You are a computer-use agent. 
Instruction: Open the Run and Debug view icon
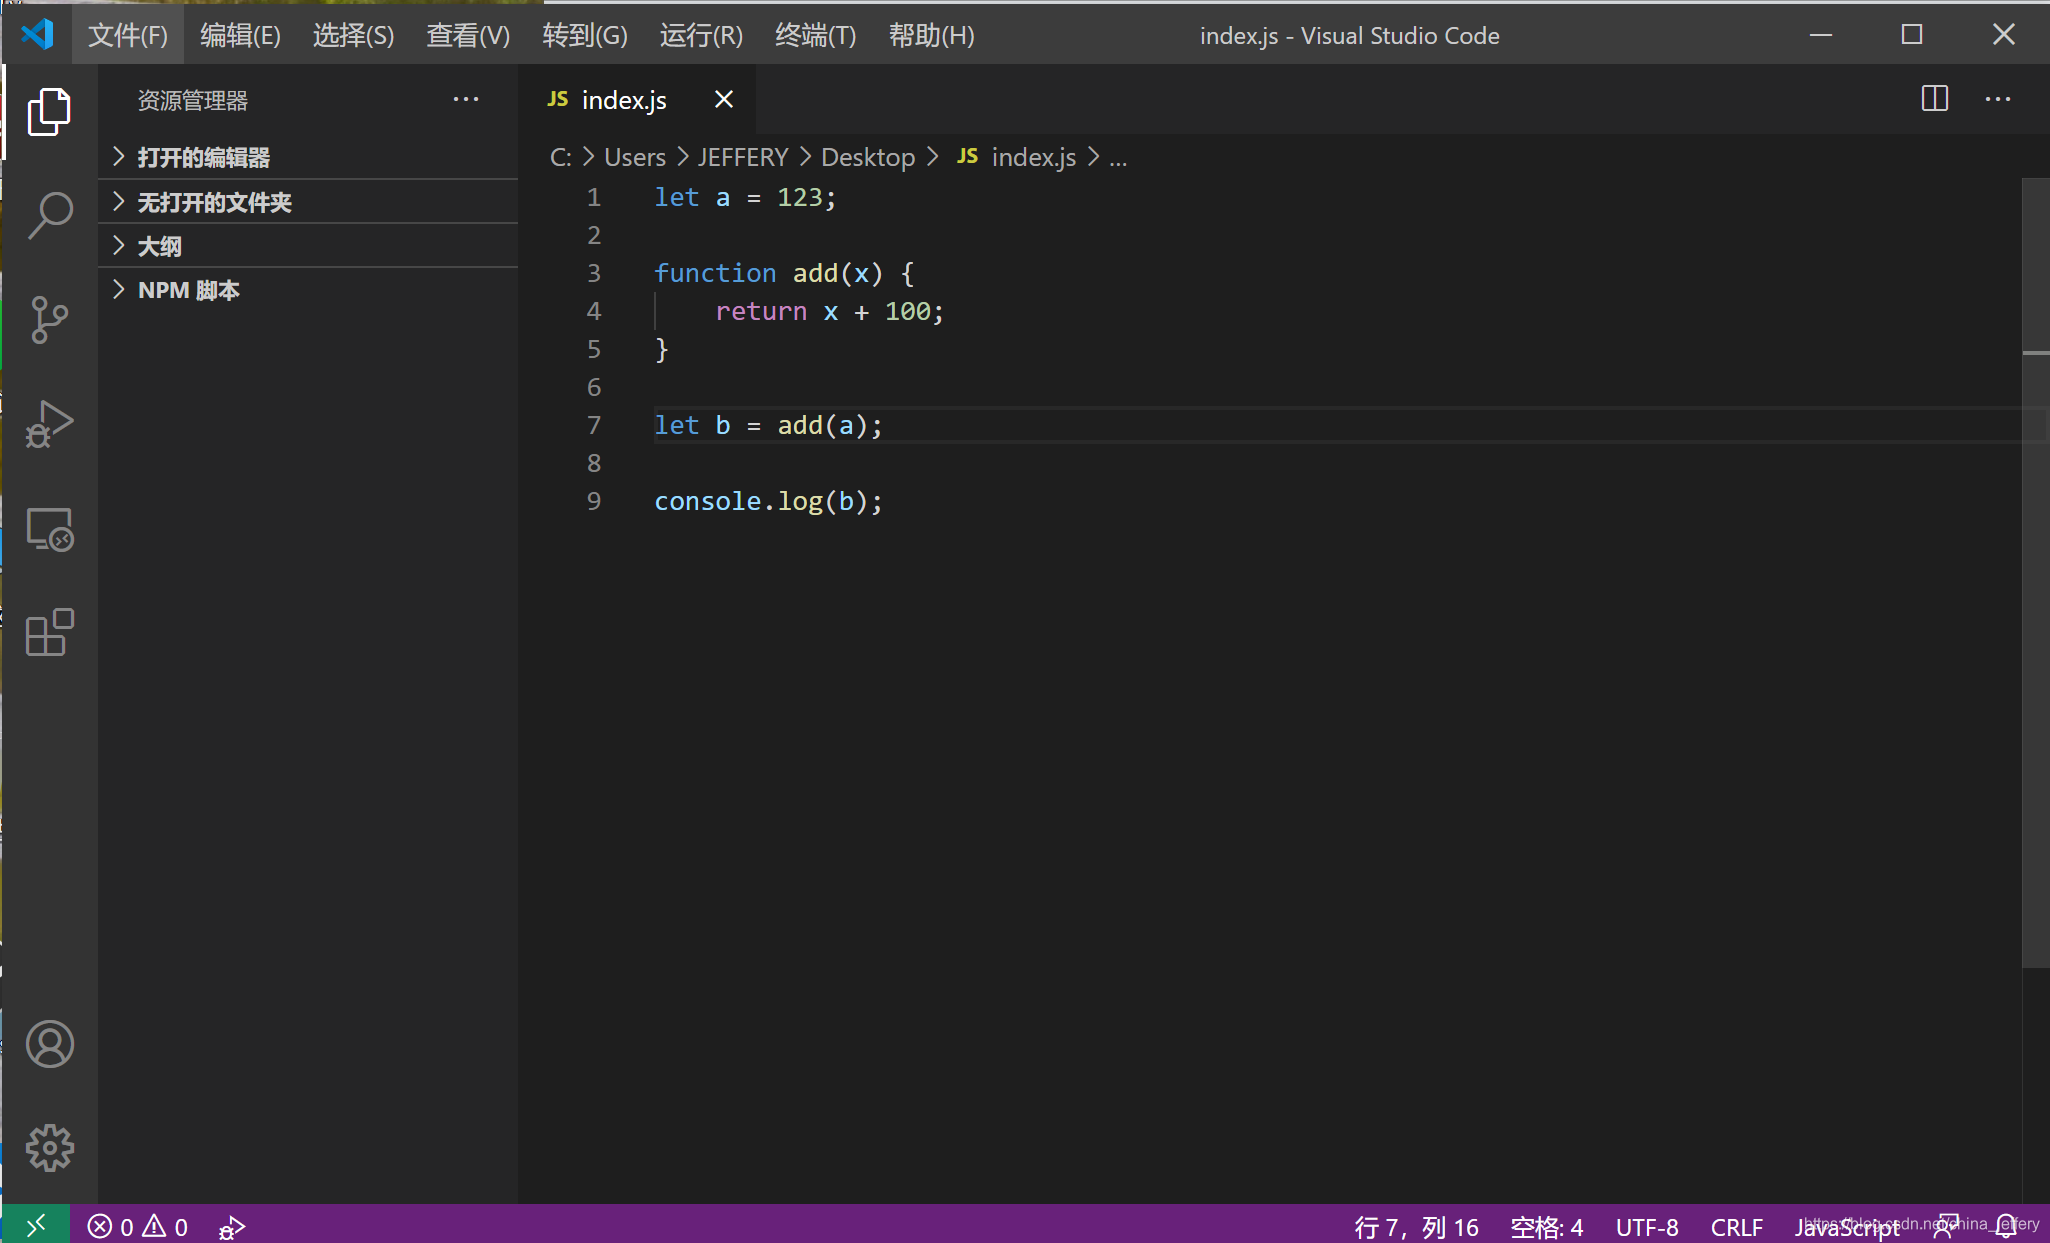49,424
